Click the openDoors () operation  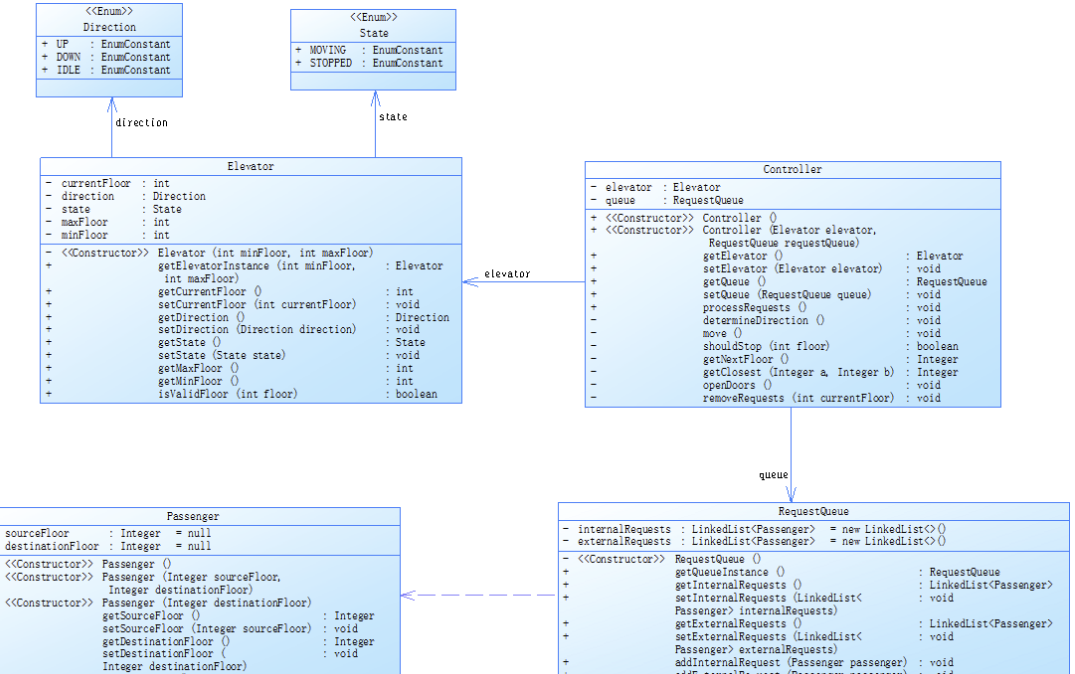click(x=766, y=385)
